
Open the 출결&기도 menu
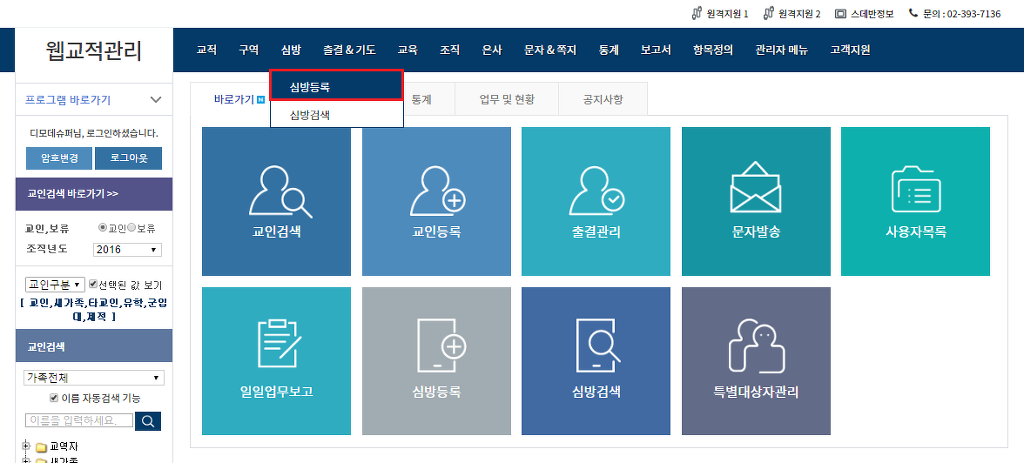349,50
